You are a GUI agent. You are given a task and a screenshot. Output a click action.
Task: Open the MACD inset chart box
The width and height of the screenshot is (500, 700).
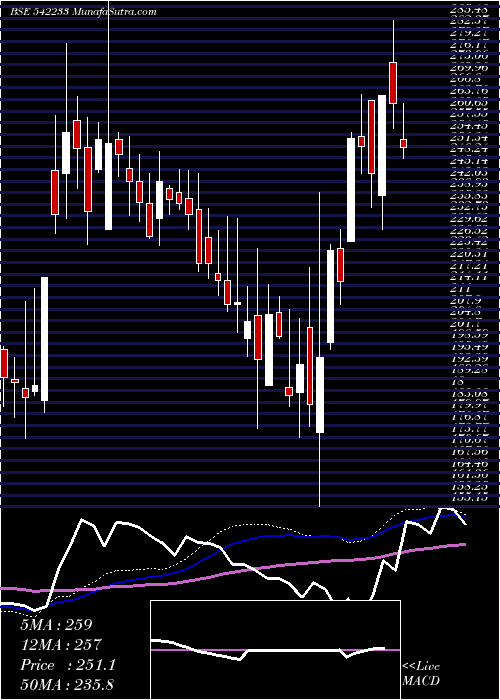(x=275, y=650)
